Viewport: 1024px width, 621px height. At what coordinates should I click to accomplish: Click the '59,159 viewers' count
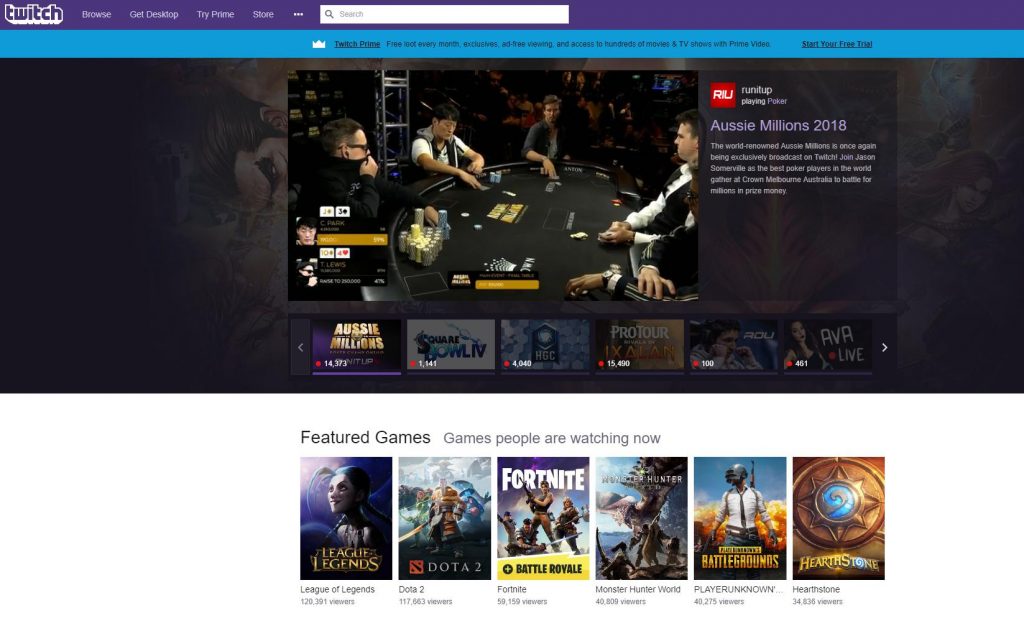522,601
